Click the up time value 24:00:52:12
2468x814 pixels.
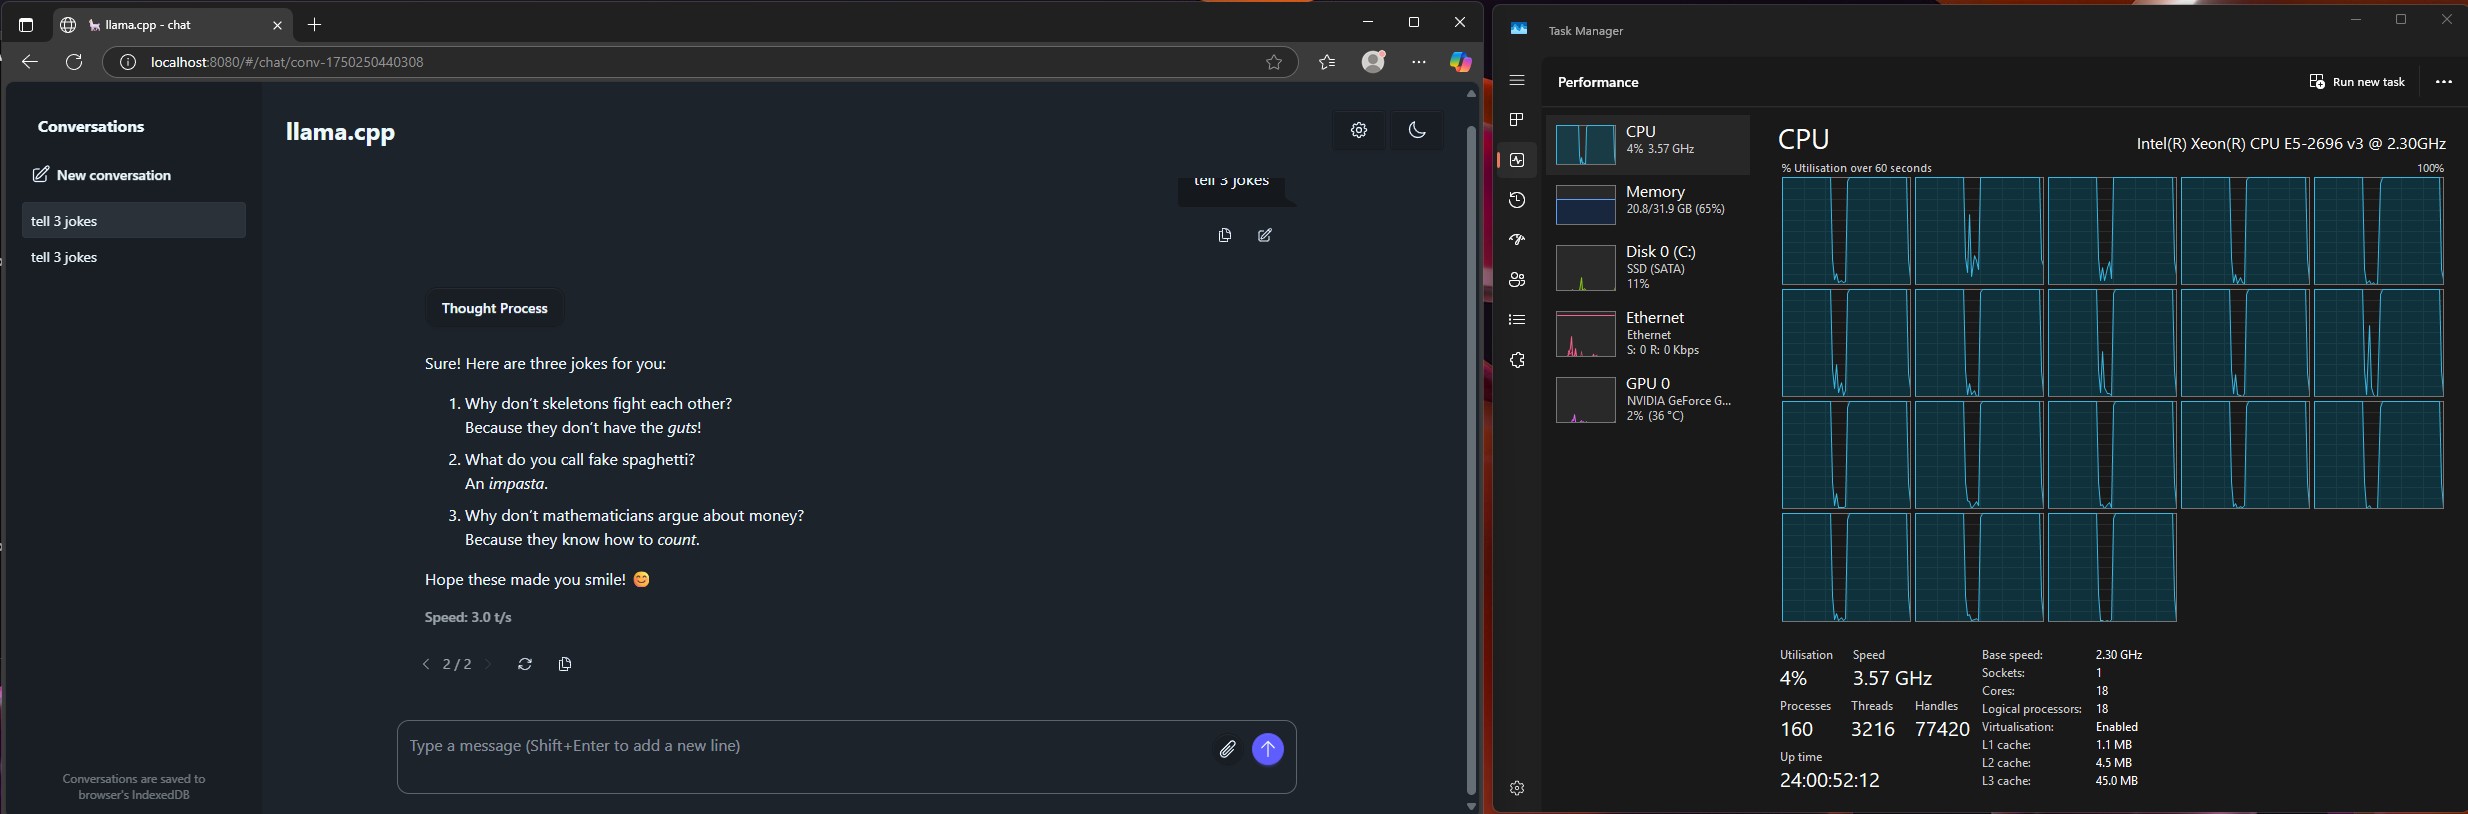point(1829,781)
